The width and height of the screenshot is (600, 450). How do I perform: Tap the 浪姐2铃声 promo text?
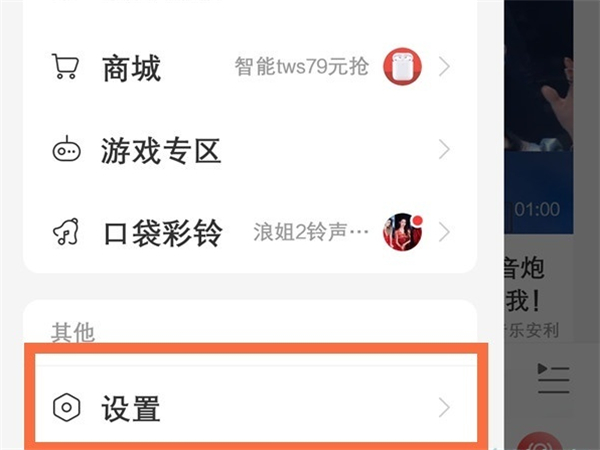pos(311,232)
